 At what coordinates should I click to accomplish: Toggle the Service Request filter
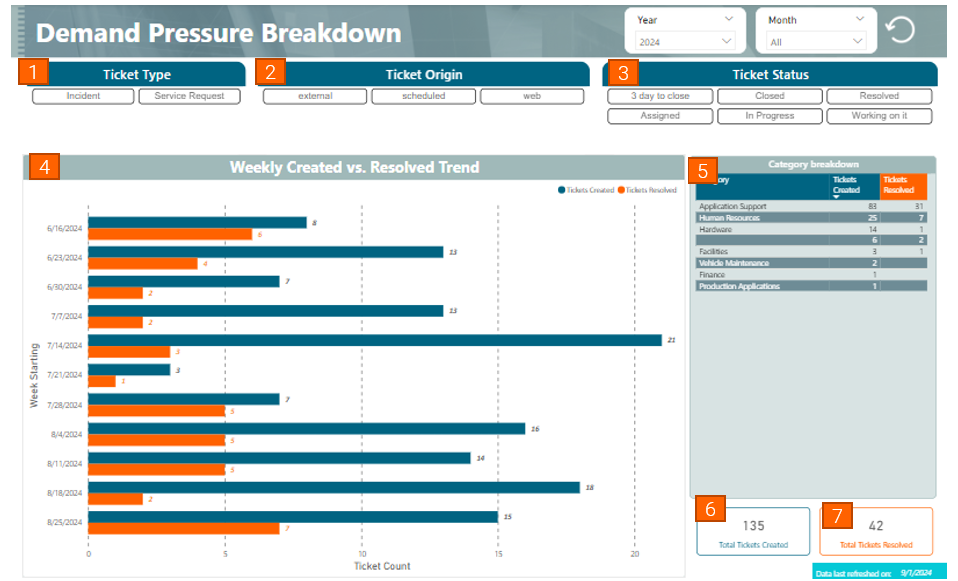189,96
